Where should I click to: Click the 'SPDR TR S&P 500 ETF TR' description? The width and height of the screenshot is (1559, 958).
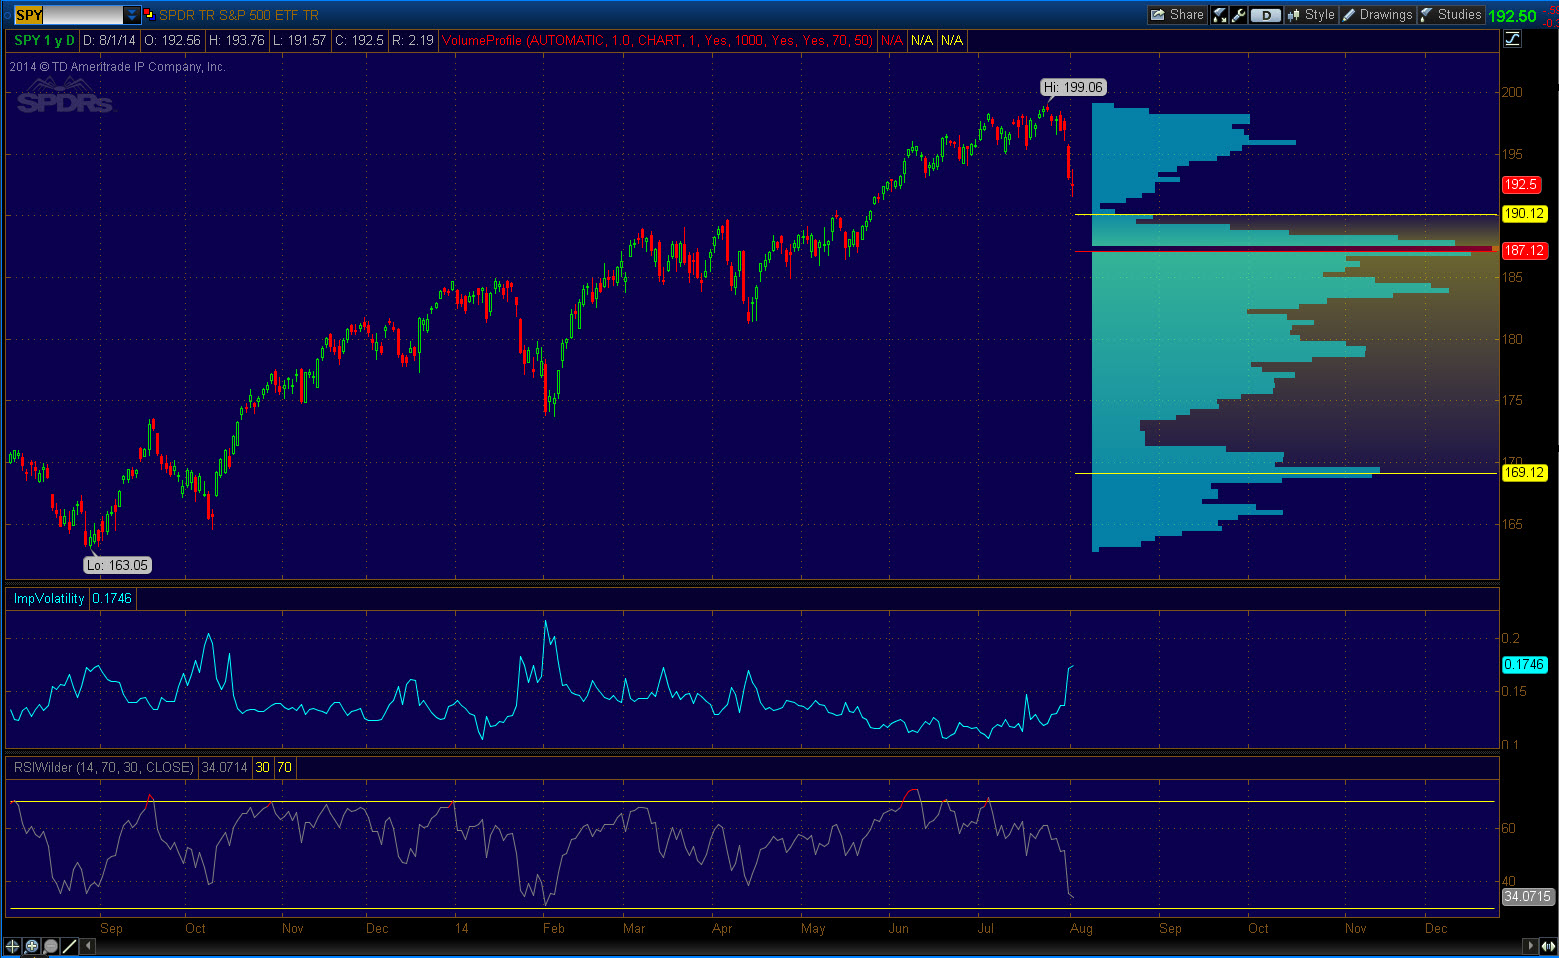tap(239, 15)
